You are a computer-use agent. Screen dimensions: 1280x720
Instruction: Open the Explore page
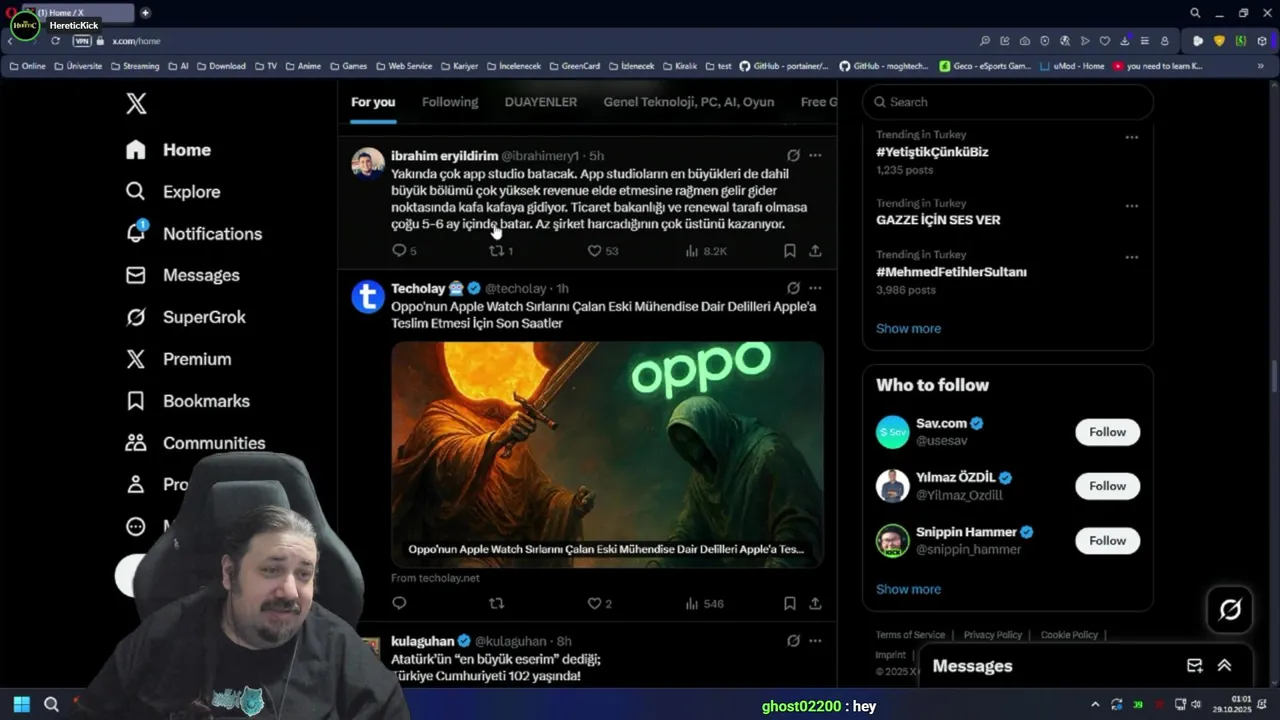(172, 192)
